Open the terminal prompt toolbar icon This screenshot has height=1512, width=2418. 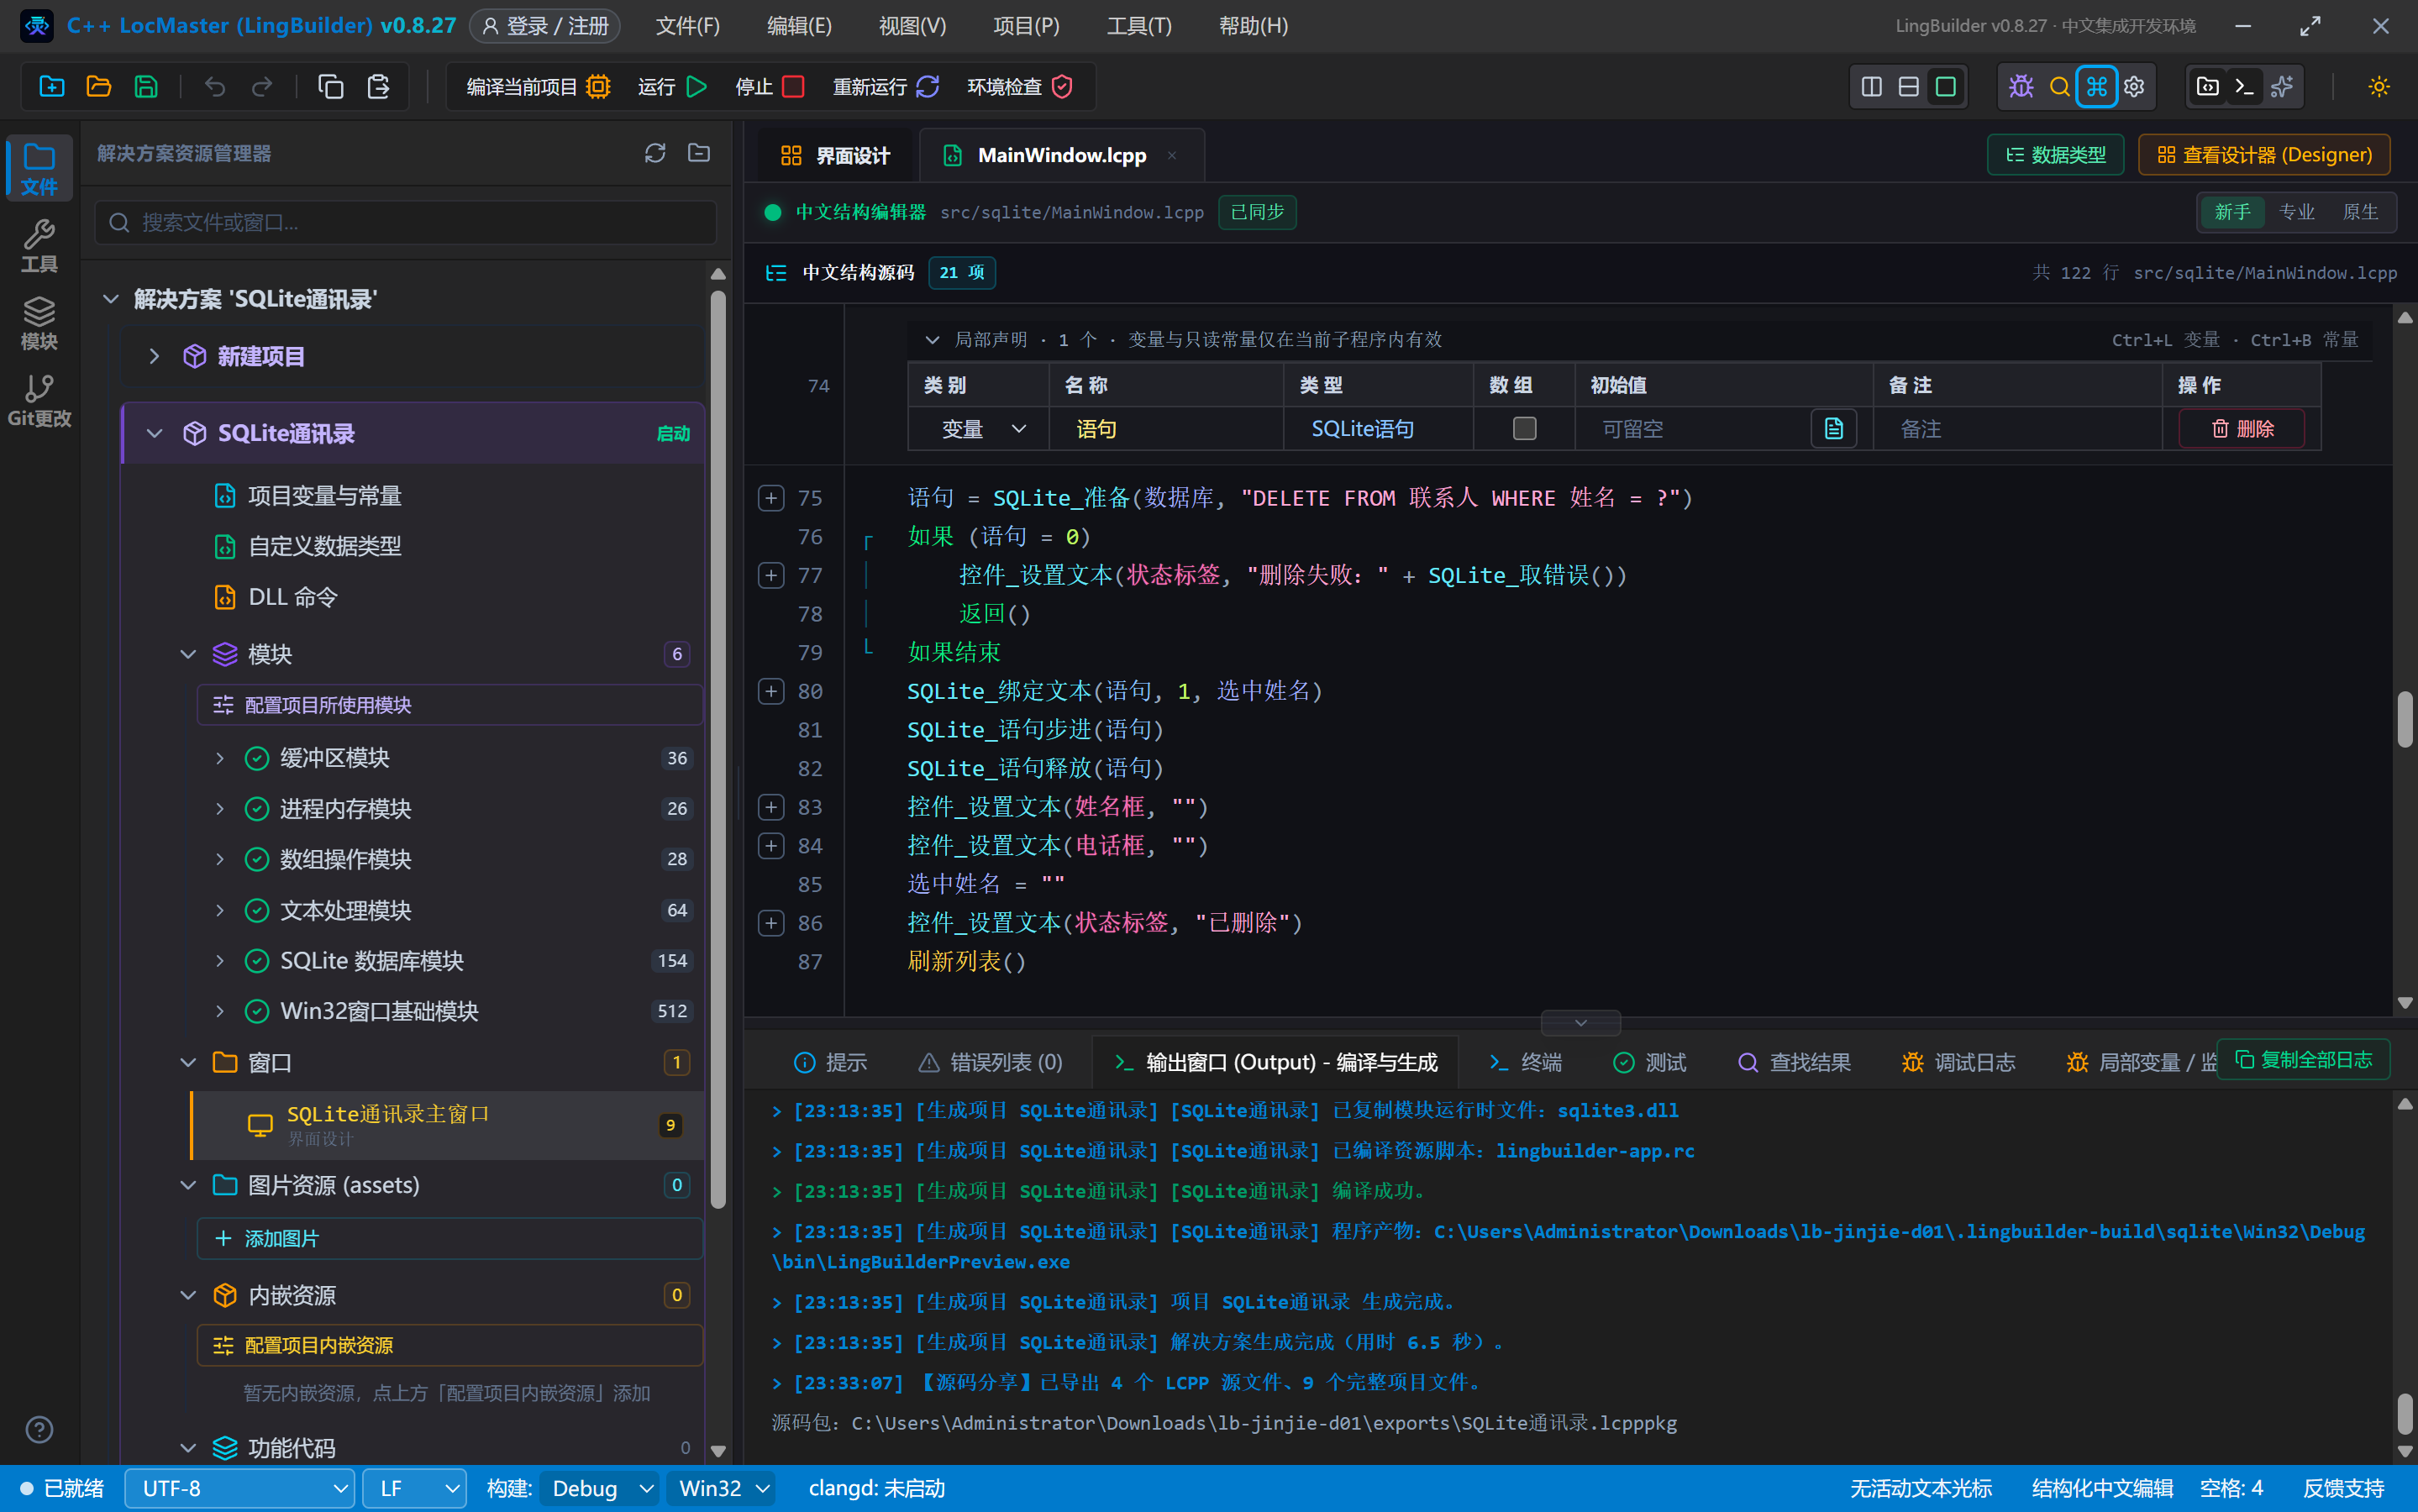pos(2244,87)
